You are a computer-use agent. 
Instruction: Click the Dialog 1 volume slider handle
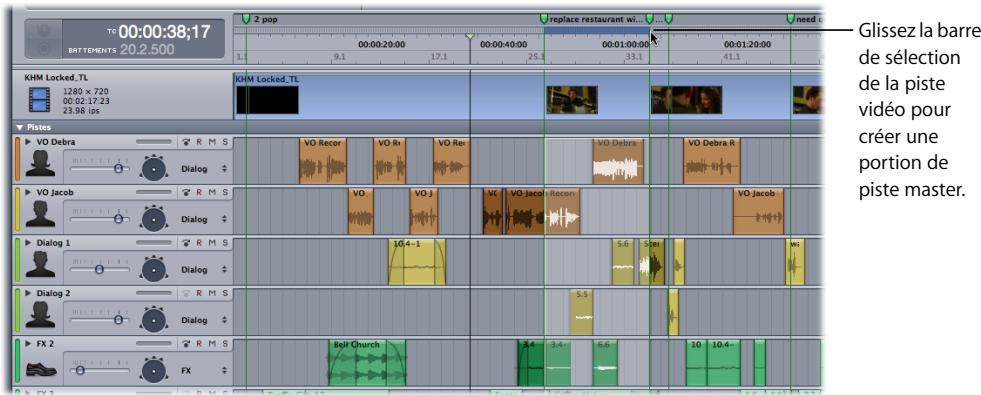[98, 269]
